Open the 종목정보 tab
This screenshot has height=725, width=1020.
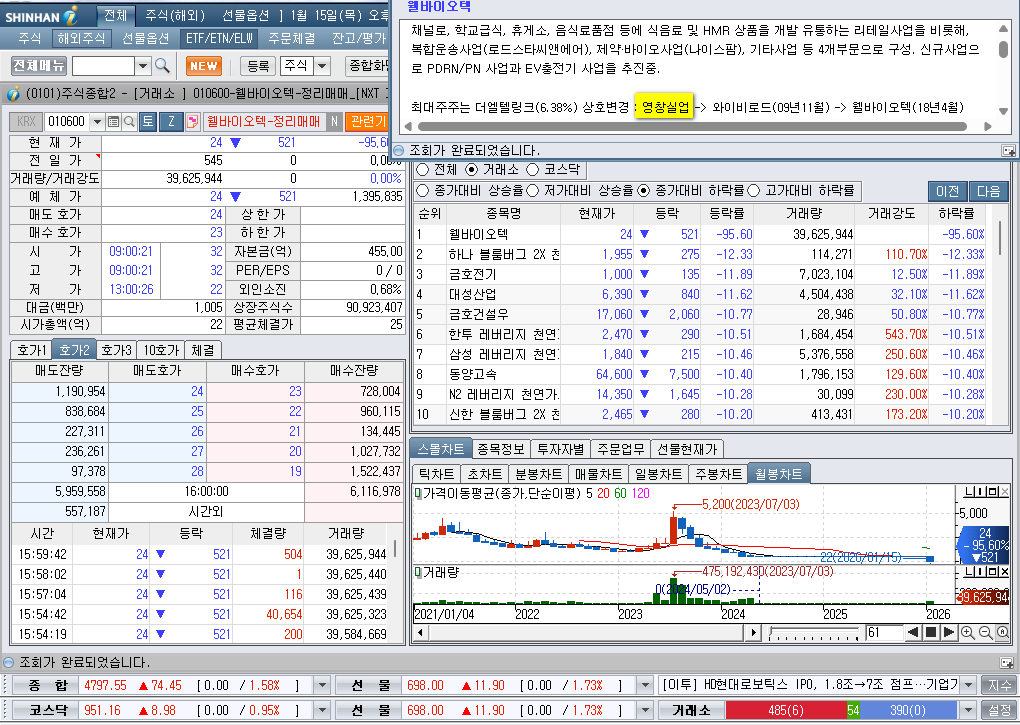[x=501, y=449]
